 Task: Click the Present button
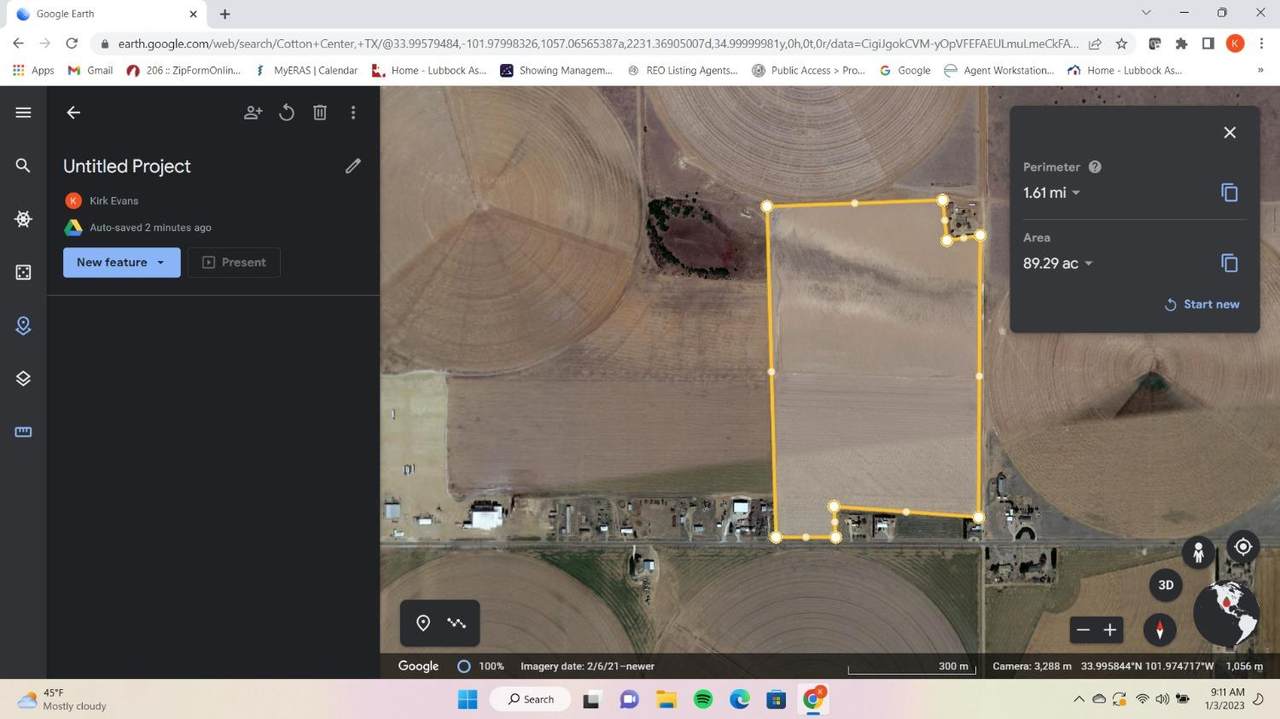(234, 262)
